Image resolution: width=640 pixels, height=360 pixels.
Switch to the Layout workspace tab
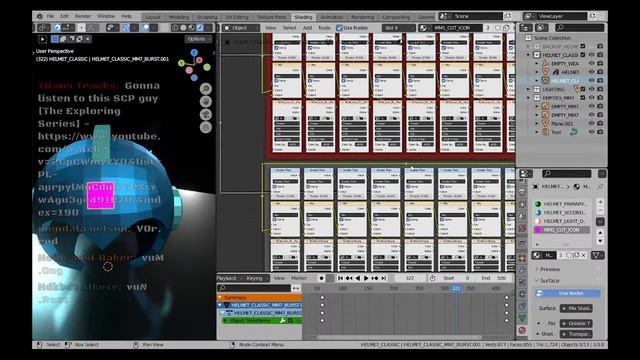[153, 17]
